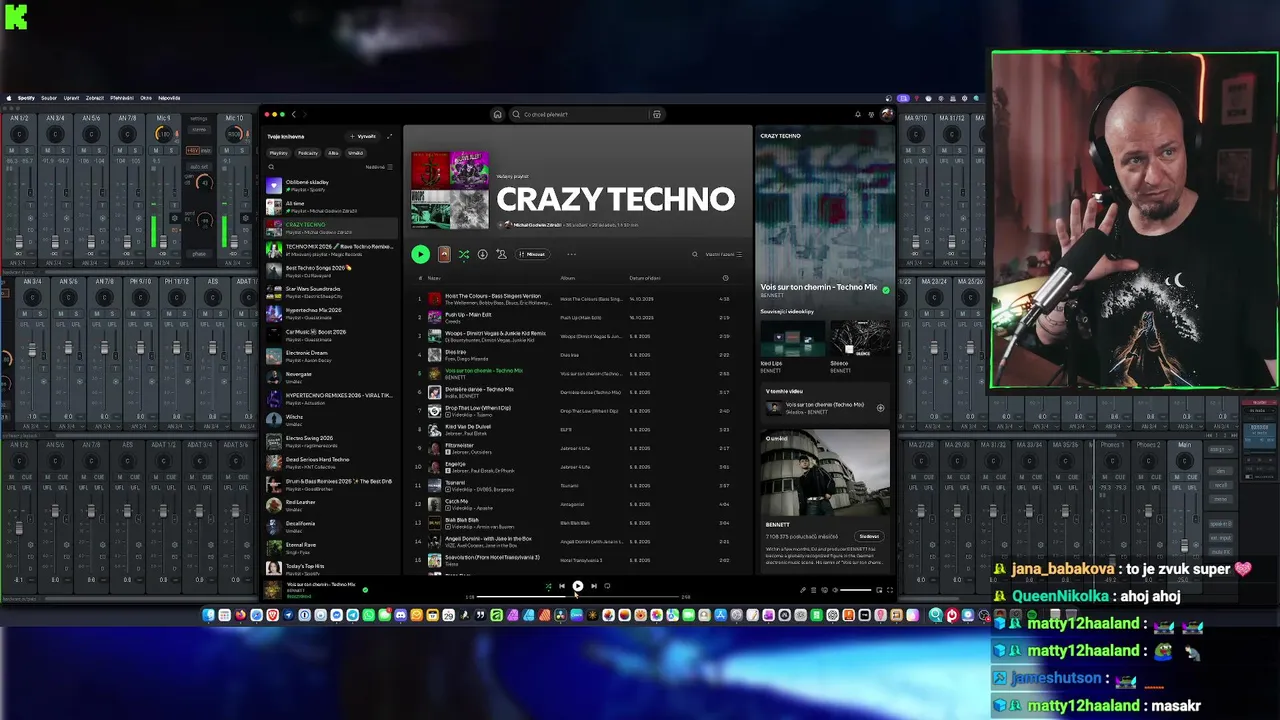
Task: Mute the MA 11/12 mixer channel
Action: pos(944,150)
